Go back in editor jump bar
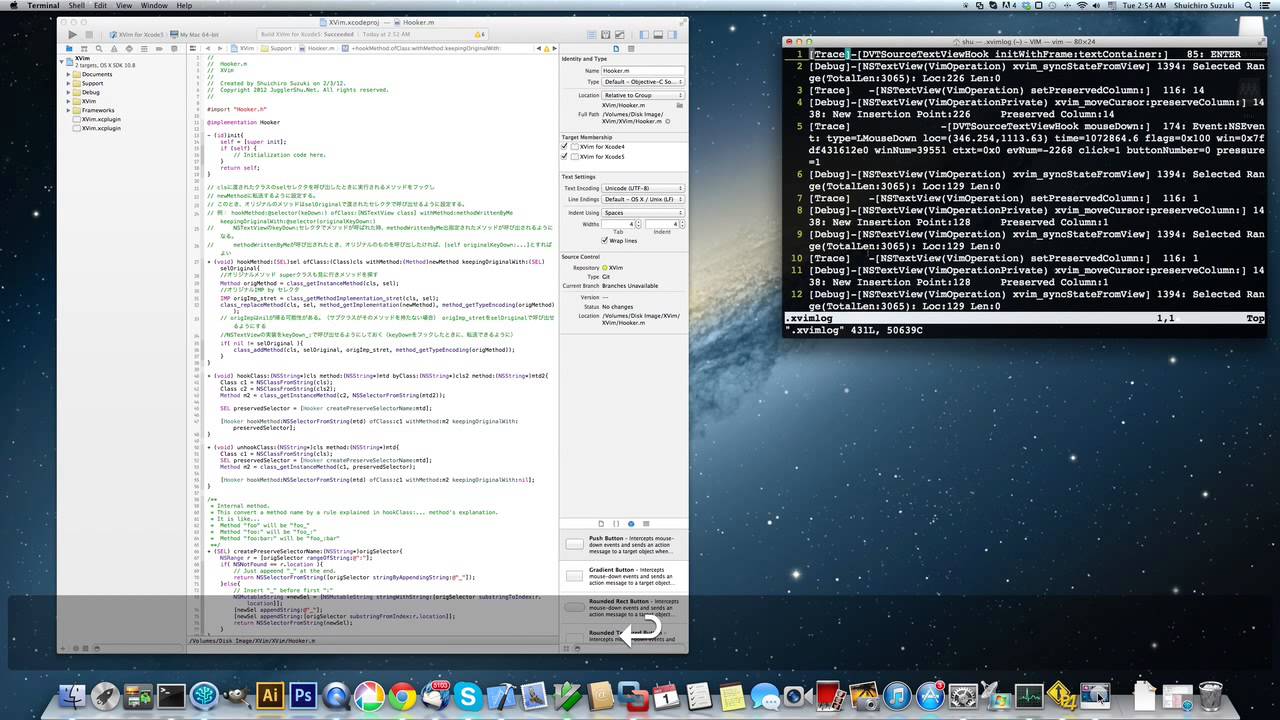This screenshot has height=720, width=1280. pos(208,48)
